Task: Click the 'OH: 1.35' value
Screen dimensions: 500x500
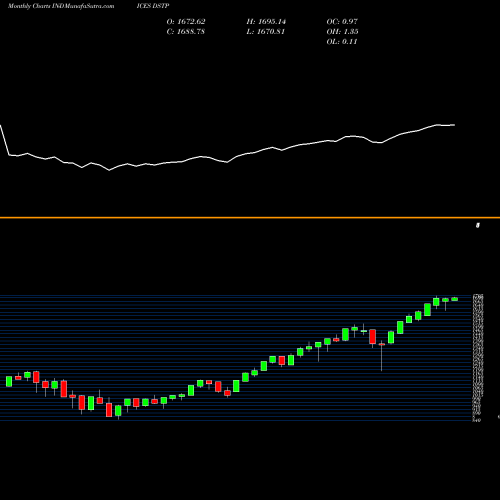Action: point(343,31)
